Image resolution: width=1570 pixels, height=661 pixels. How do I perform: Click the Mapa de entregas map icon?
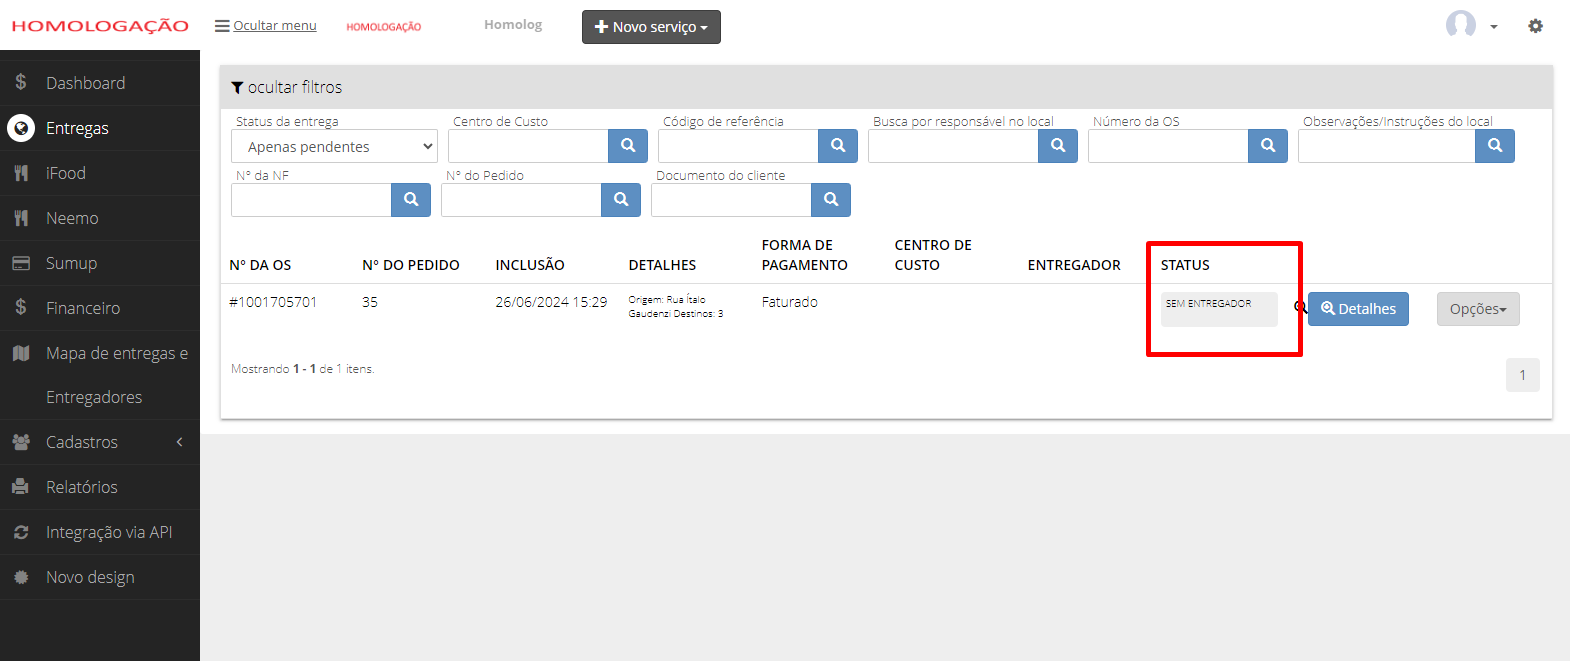click(21, 353)
